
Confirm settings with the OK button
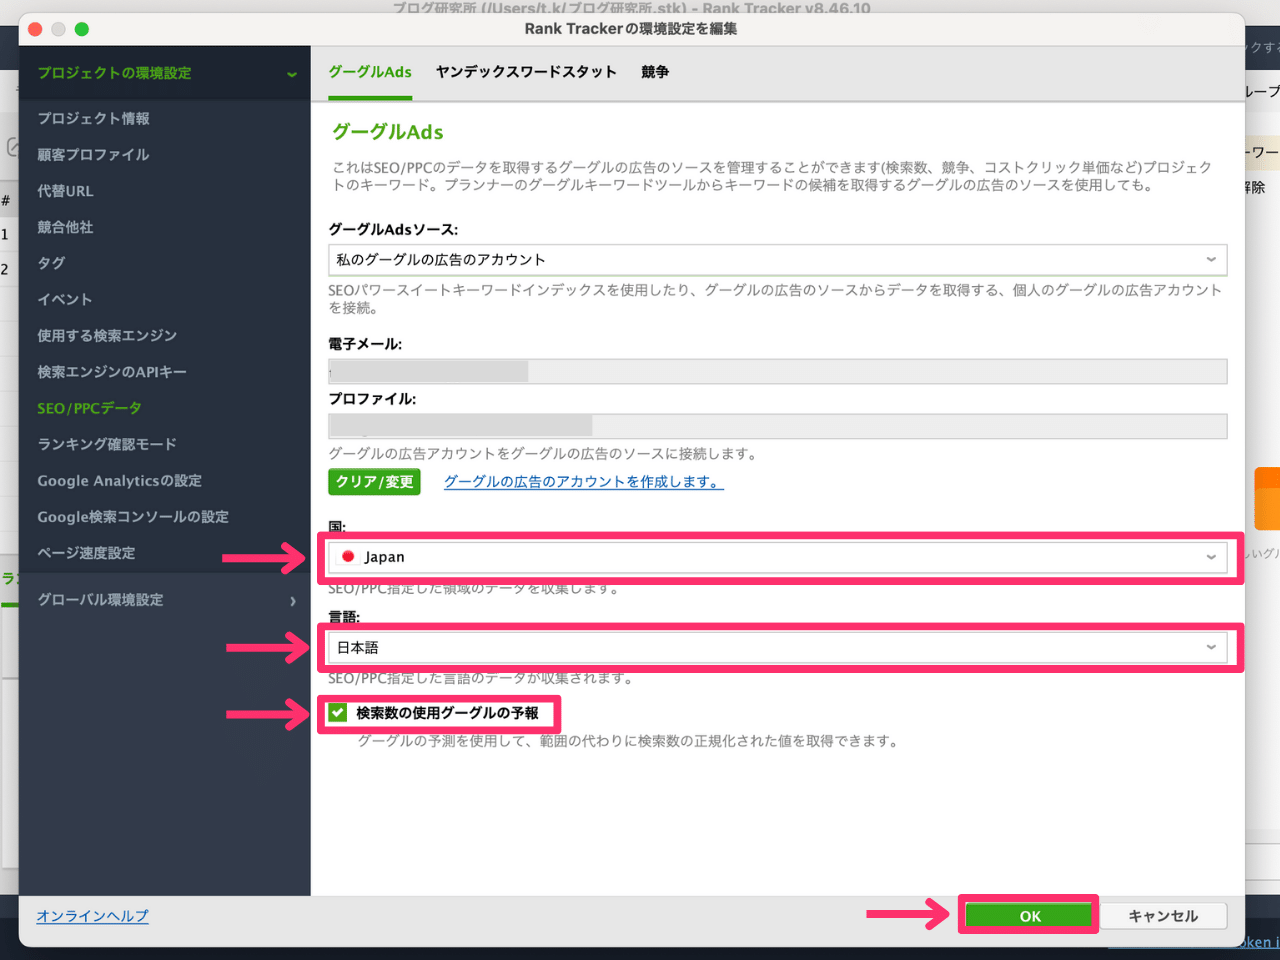tap(1030, 916)
